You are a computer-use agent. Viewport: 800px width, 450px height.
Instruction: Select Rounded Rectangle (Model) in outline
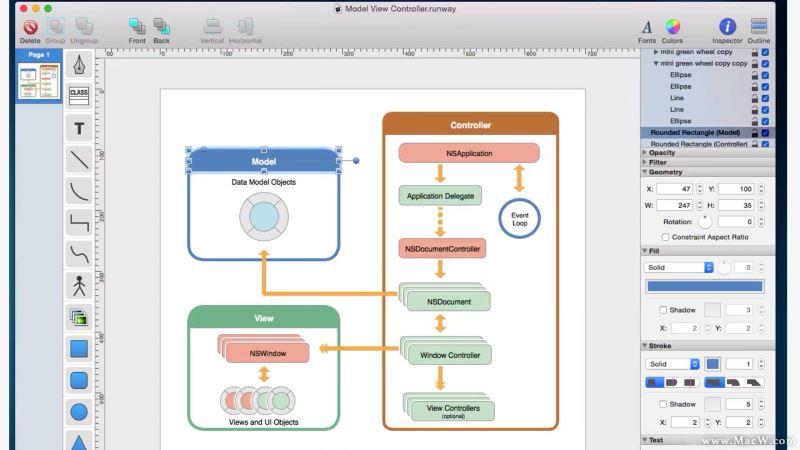[695, 133]
